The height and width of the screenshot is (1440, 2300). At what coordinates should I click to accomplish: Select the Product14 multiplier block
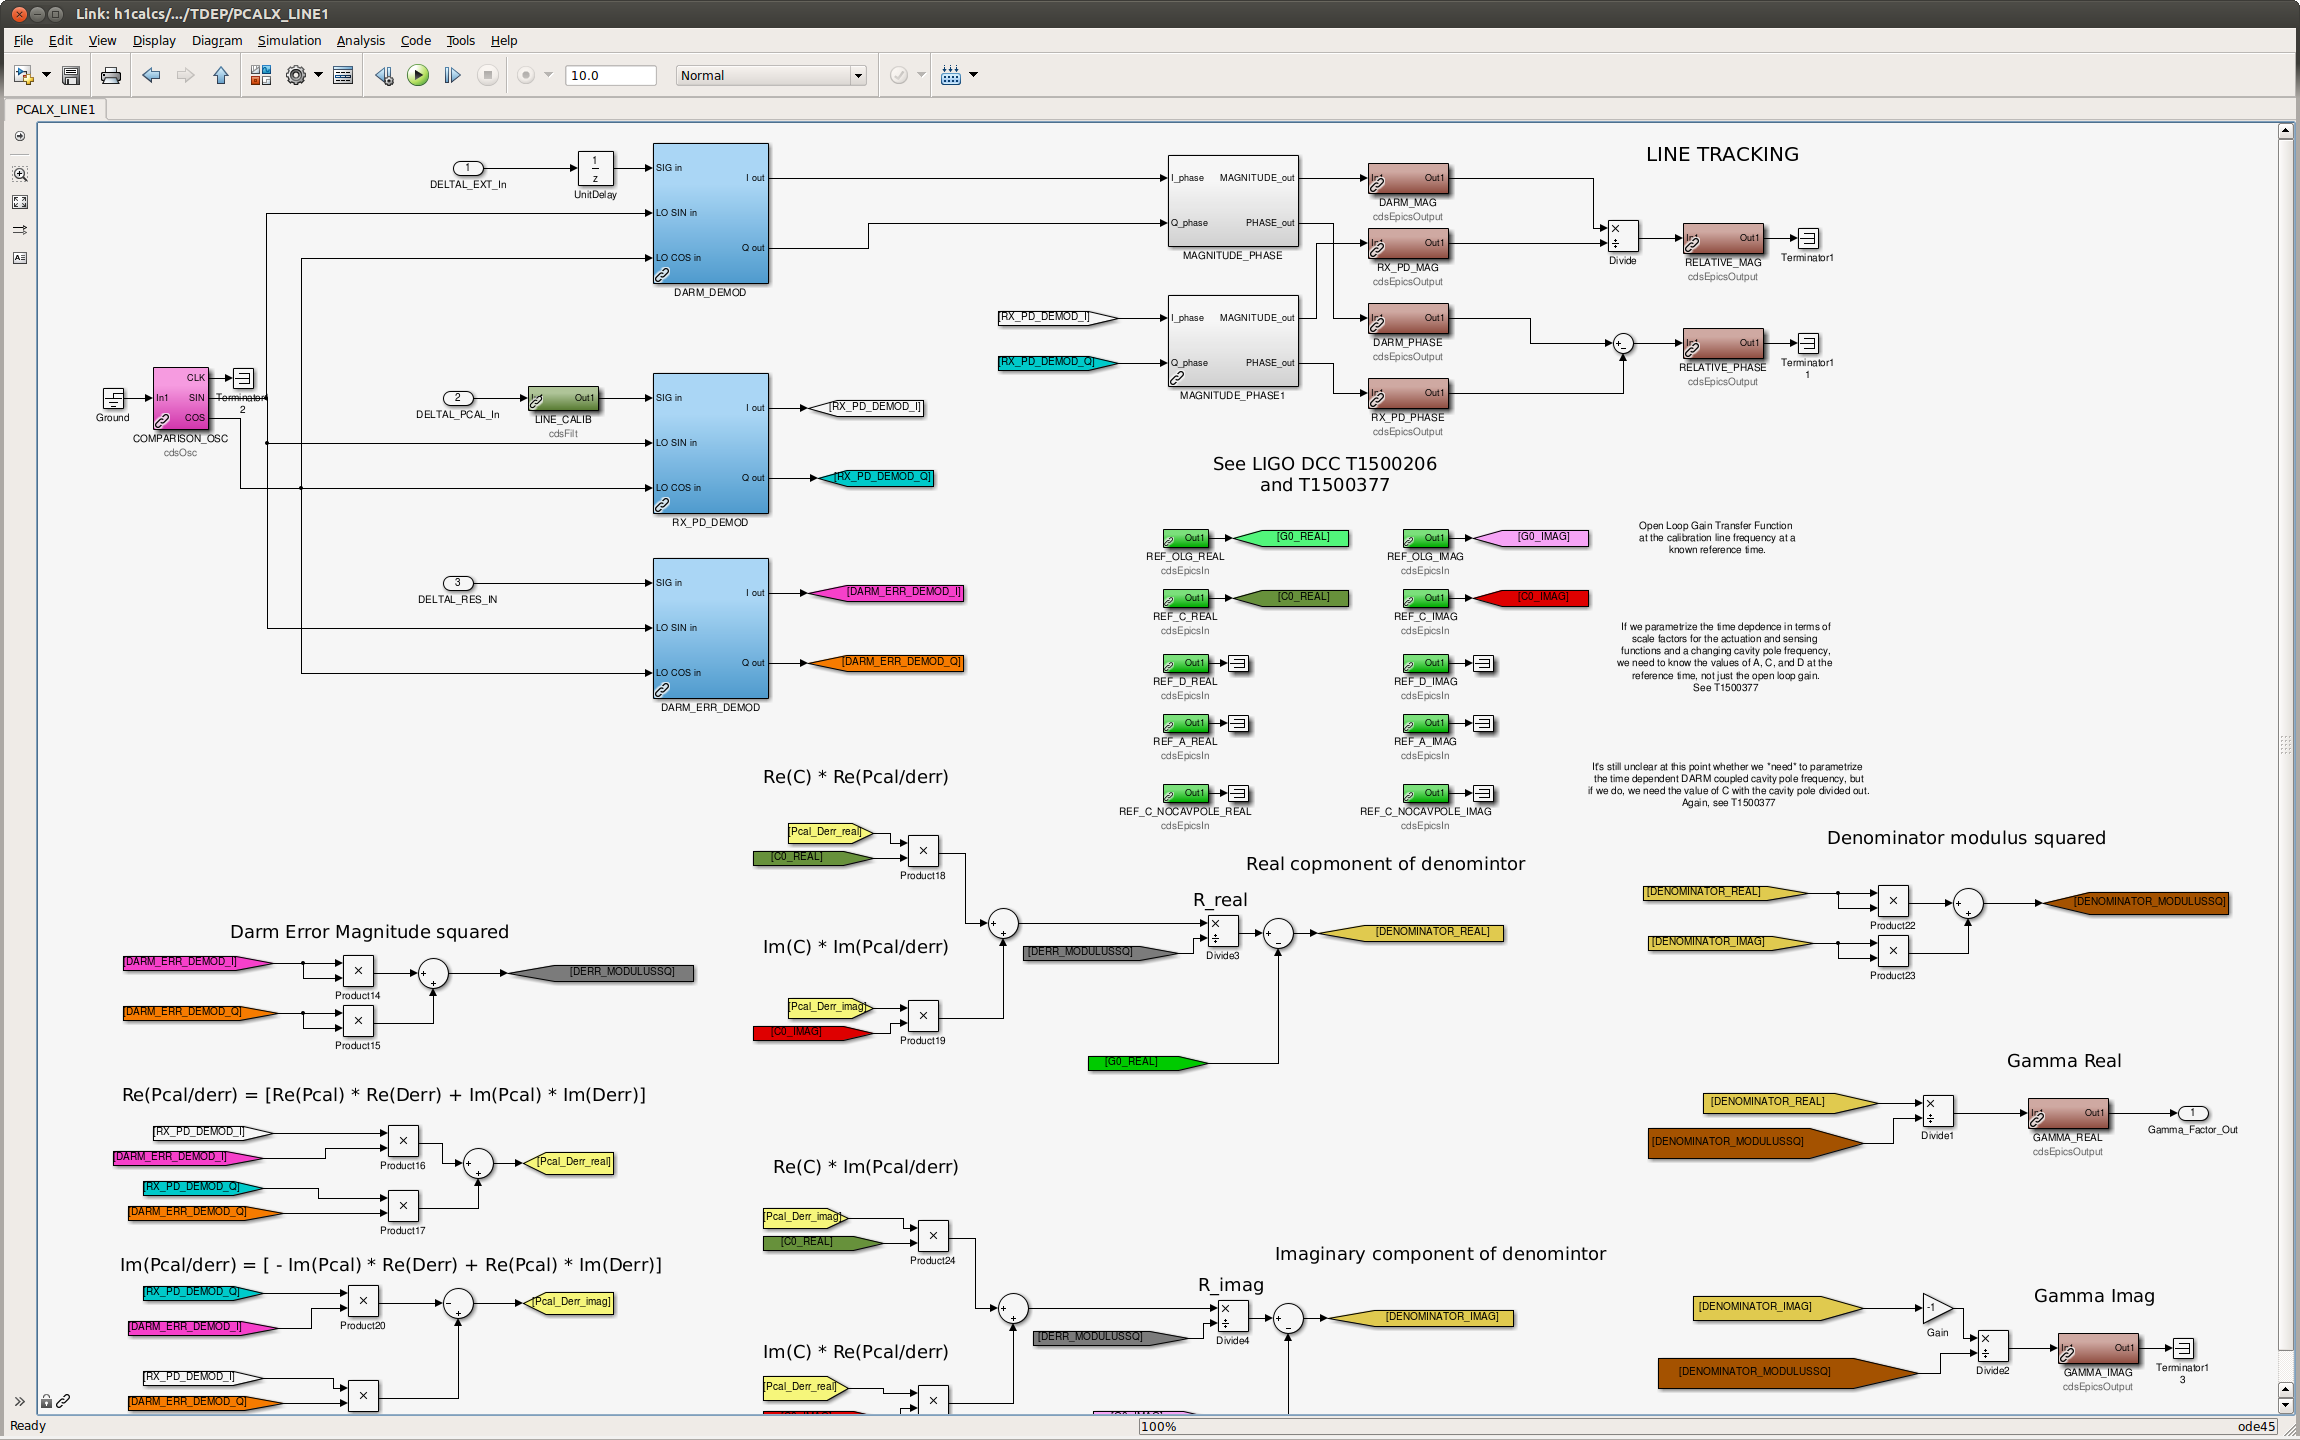tap(358, 971)
